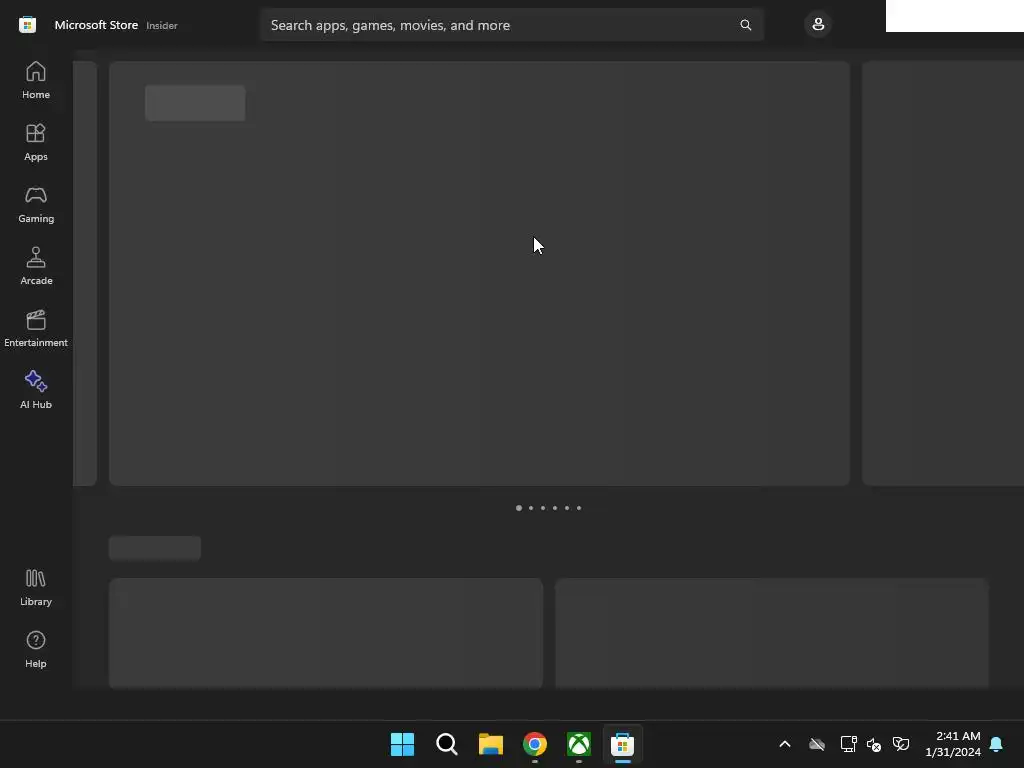The height and width of the screenshot is (768, 1024).
Task: Select the fifth carousel page dot
Action: pos(567,508)
